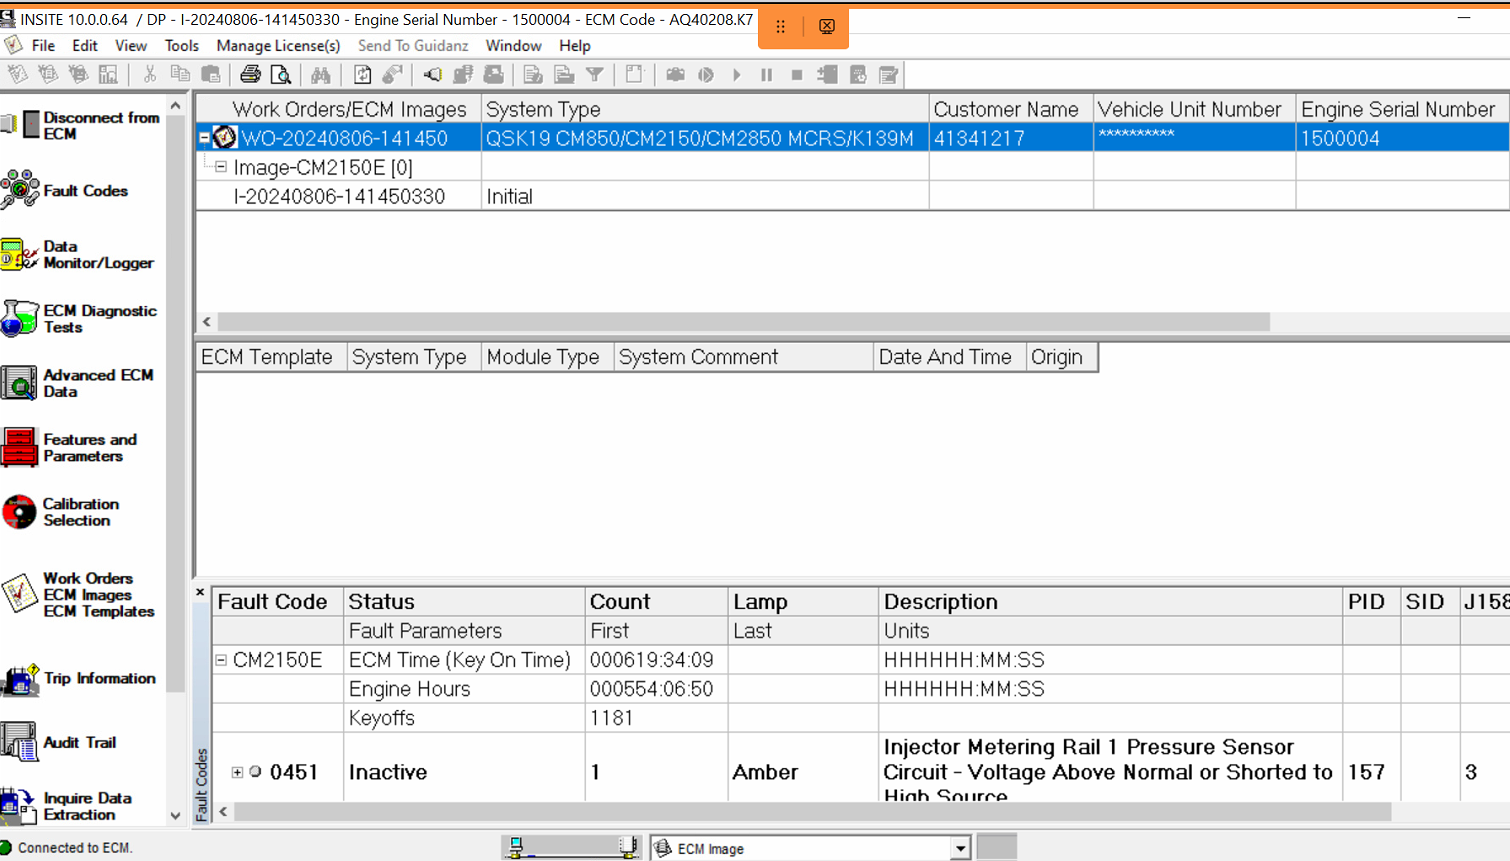
Task: Click the Vehicle Unit Number column header
Action: (x=1195, y=109)
